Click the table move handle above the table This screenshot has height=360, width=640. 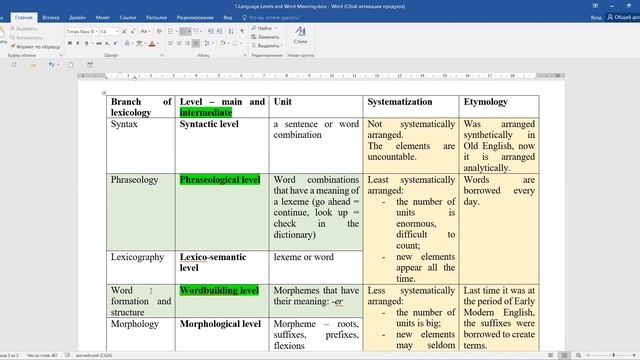(104, 93)
